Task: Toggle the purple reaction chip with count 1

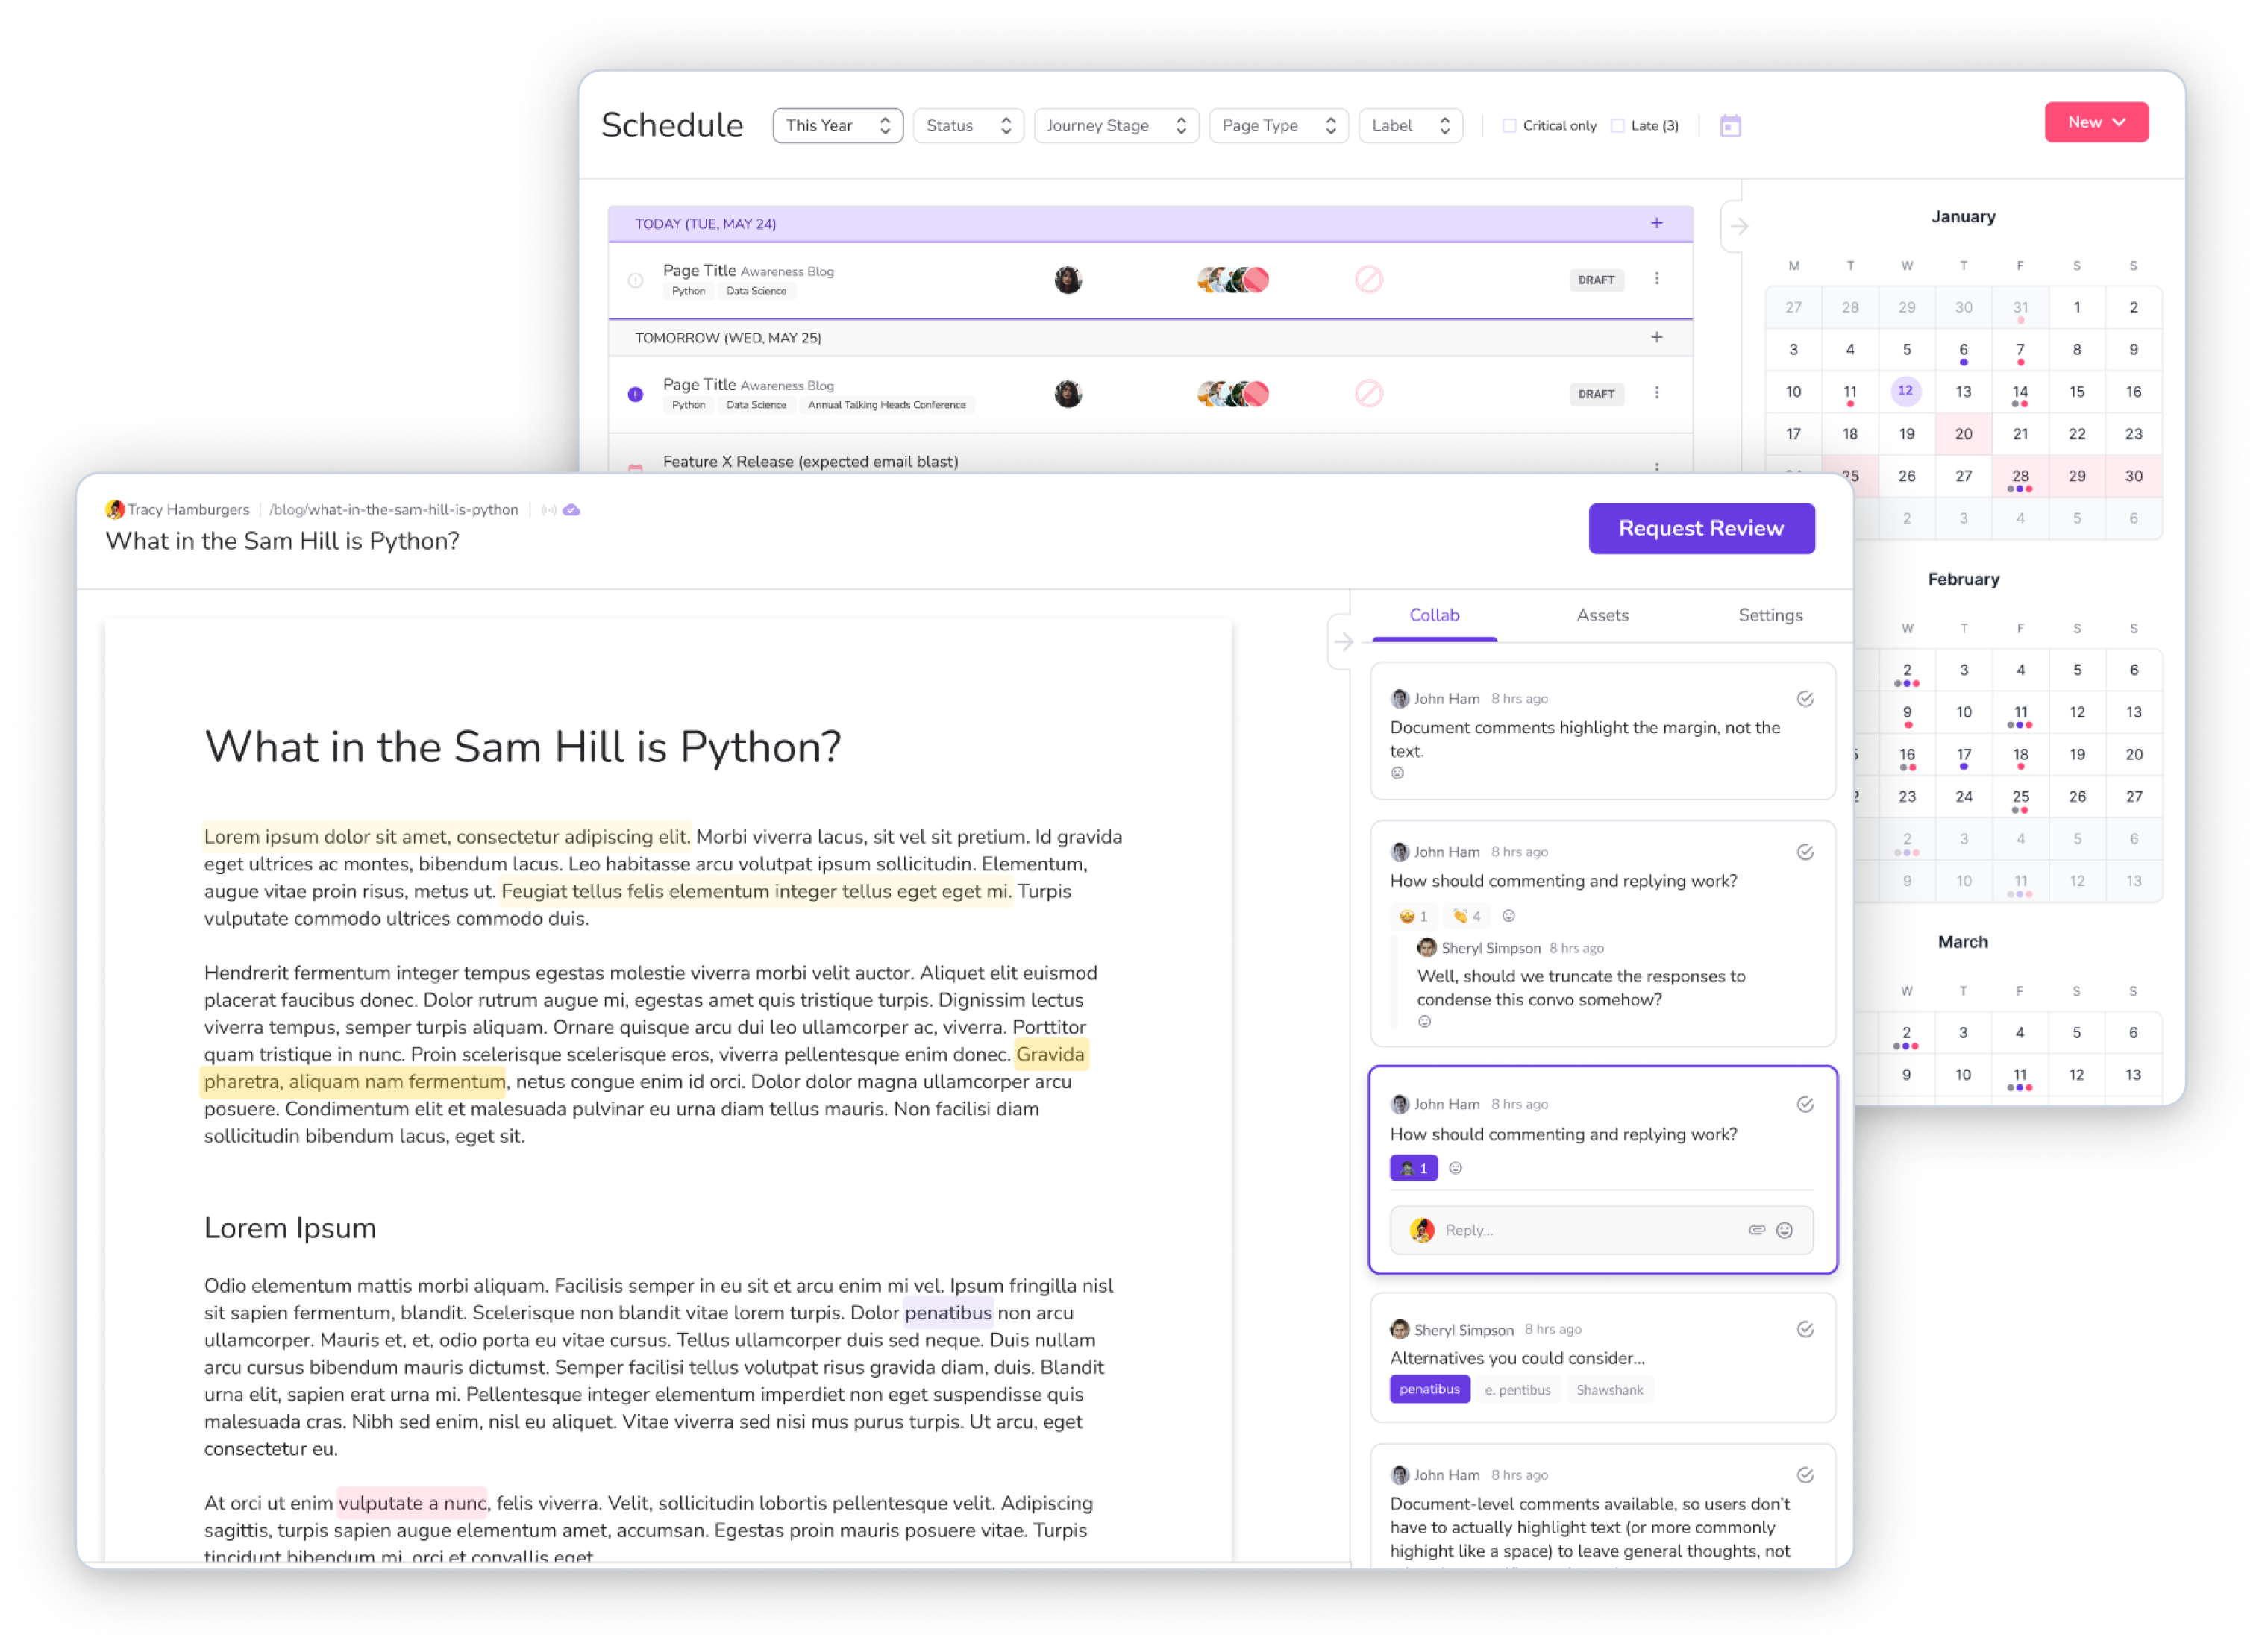Action: coord(1413,1168)
